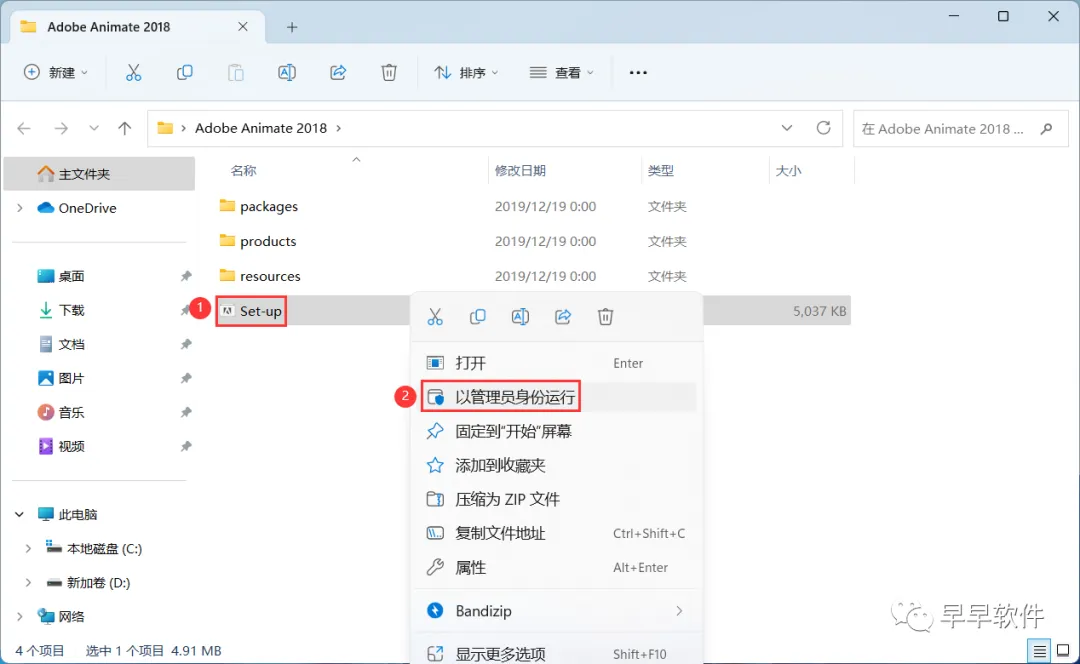
Task: Expand the address bar history dropdown
Action: pos(787,128)
